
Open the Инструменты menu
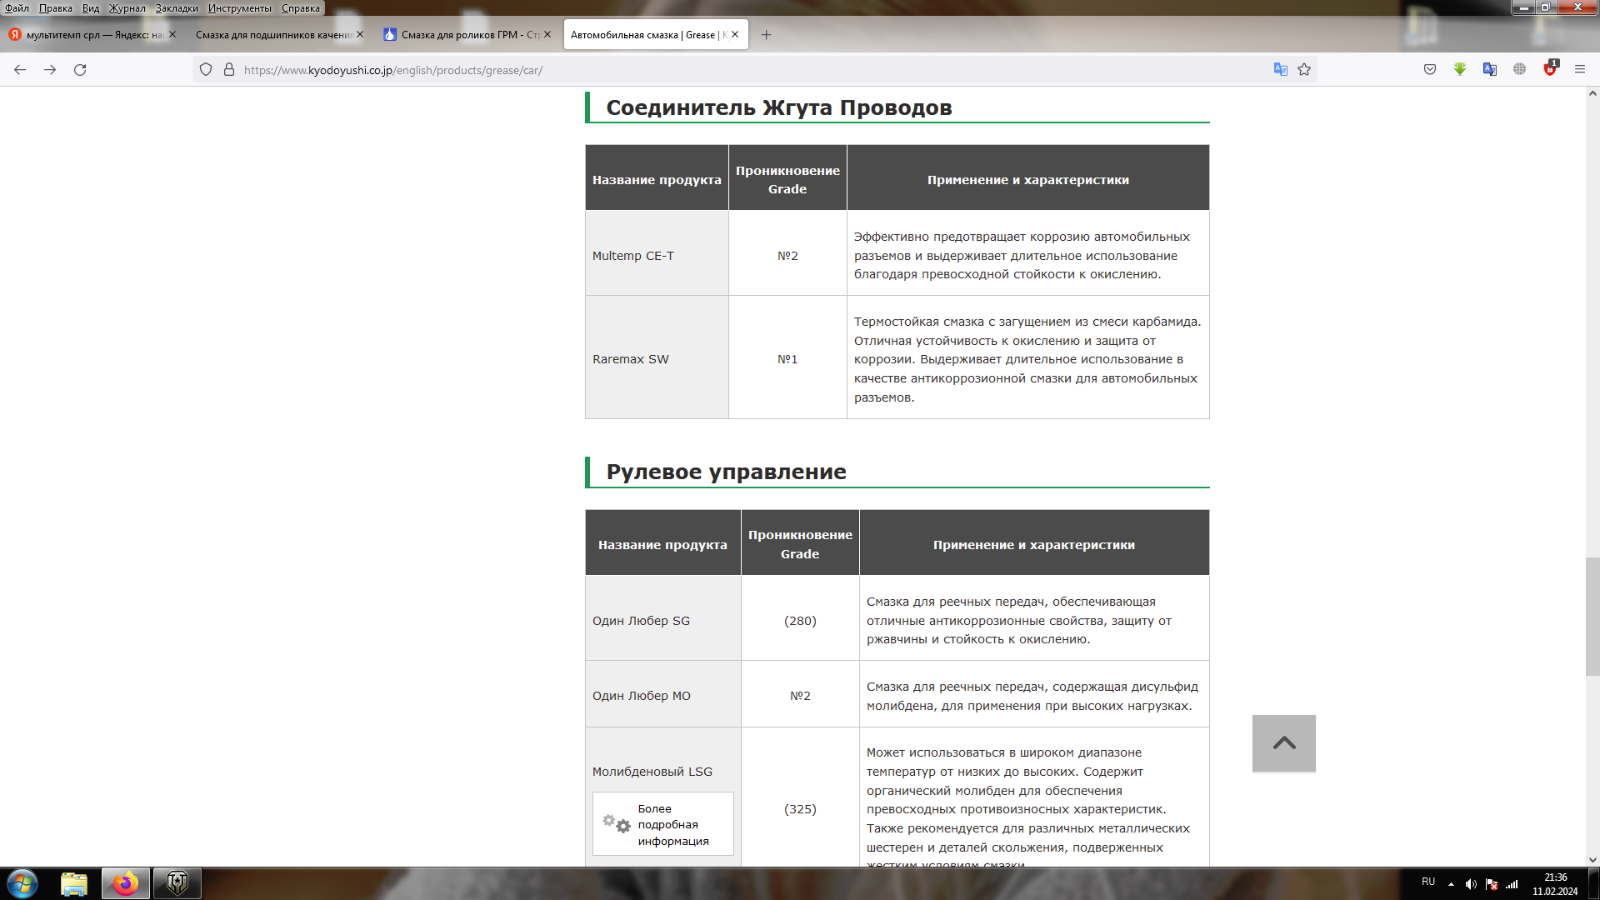240,8
